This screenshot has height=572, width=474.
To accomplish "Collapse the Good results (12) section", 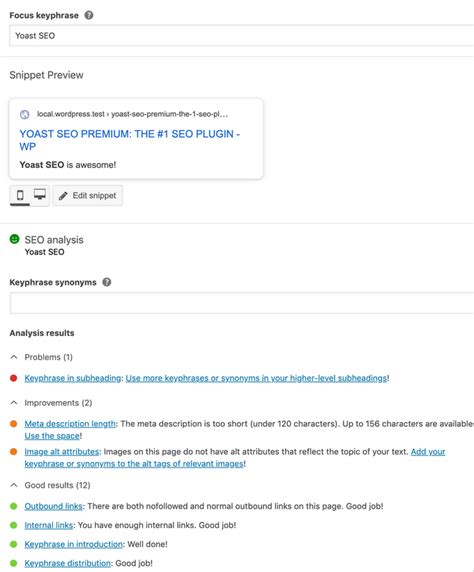I will (x=14, y=485).
